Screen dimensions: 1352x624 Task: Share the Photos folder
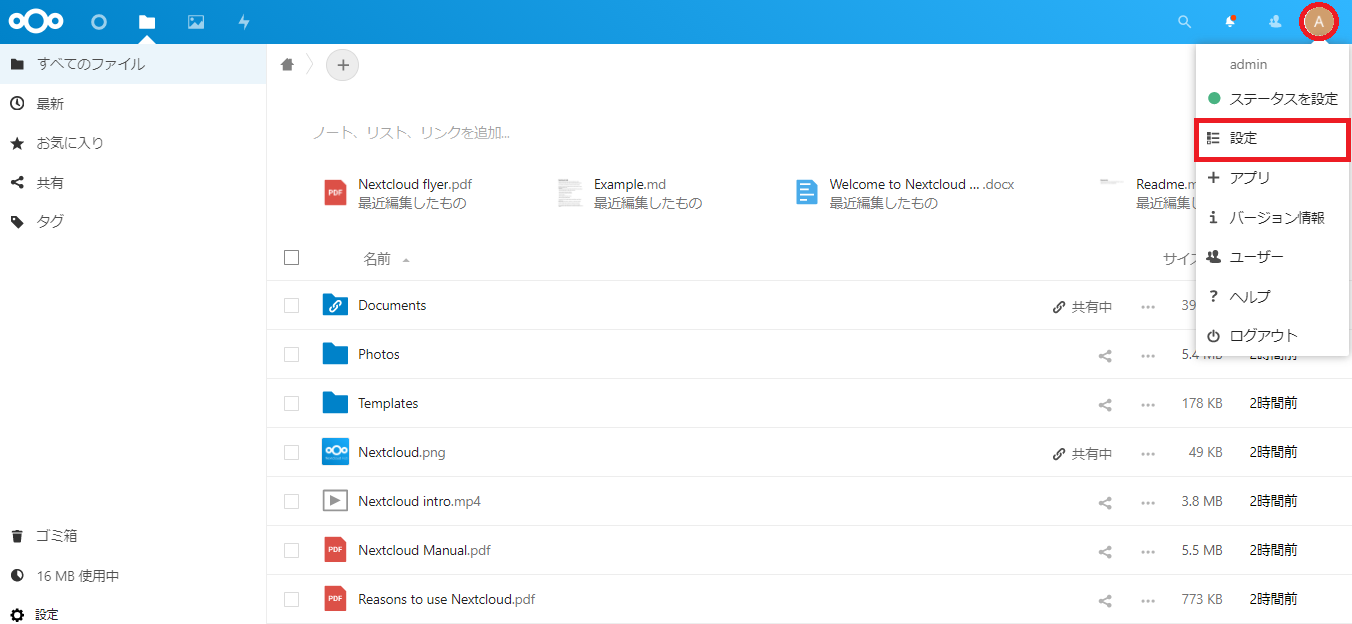[1105, 355]
